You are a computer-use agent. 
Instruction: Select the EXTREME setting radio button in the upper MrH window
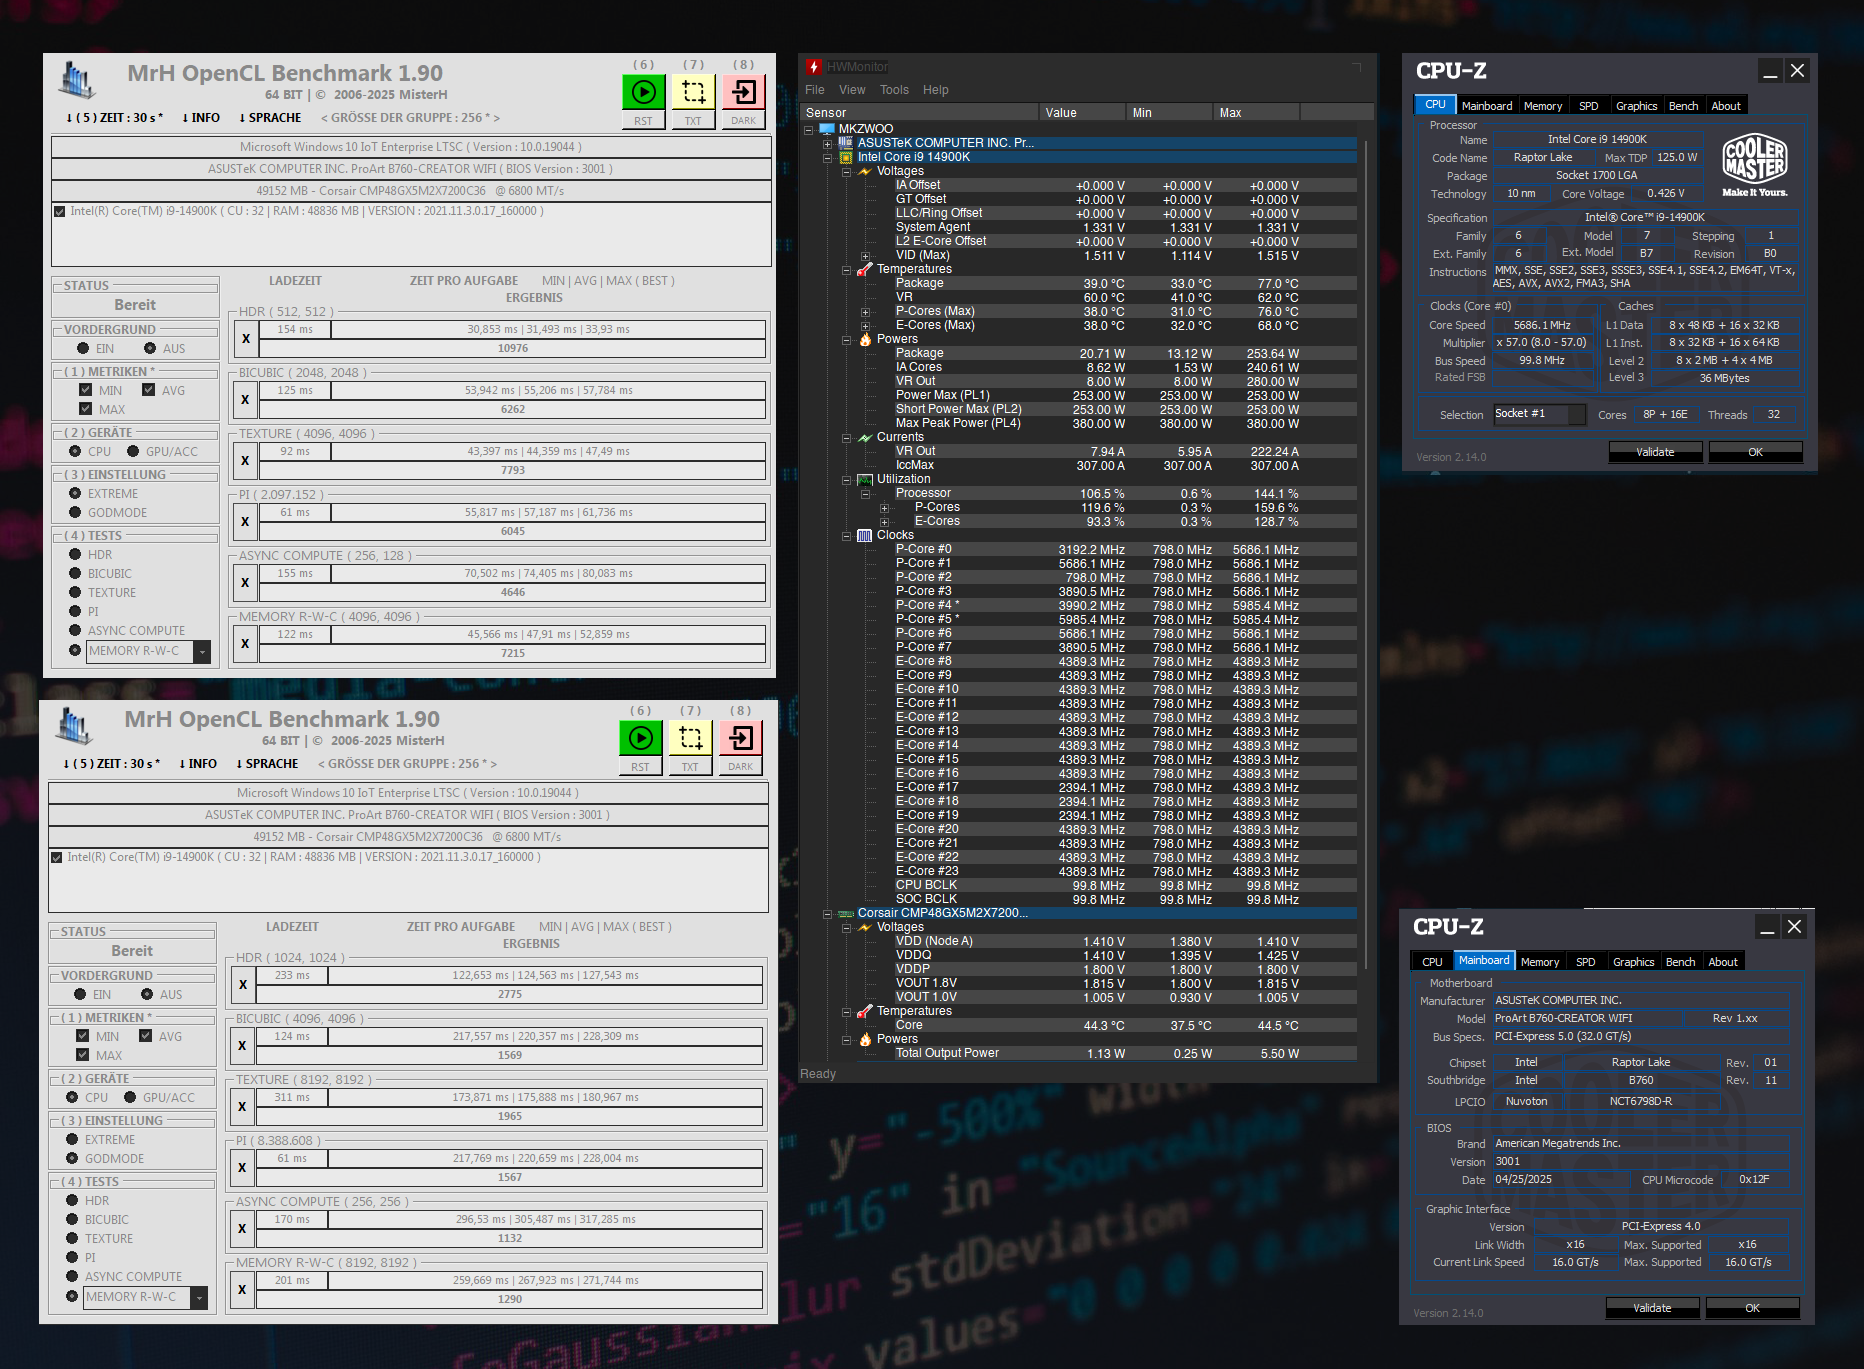(x=75, y=493)
